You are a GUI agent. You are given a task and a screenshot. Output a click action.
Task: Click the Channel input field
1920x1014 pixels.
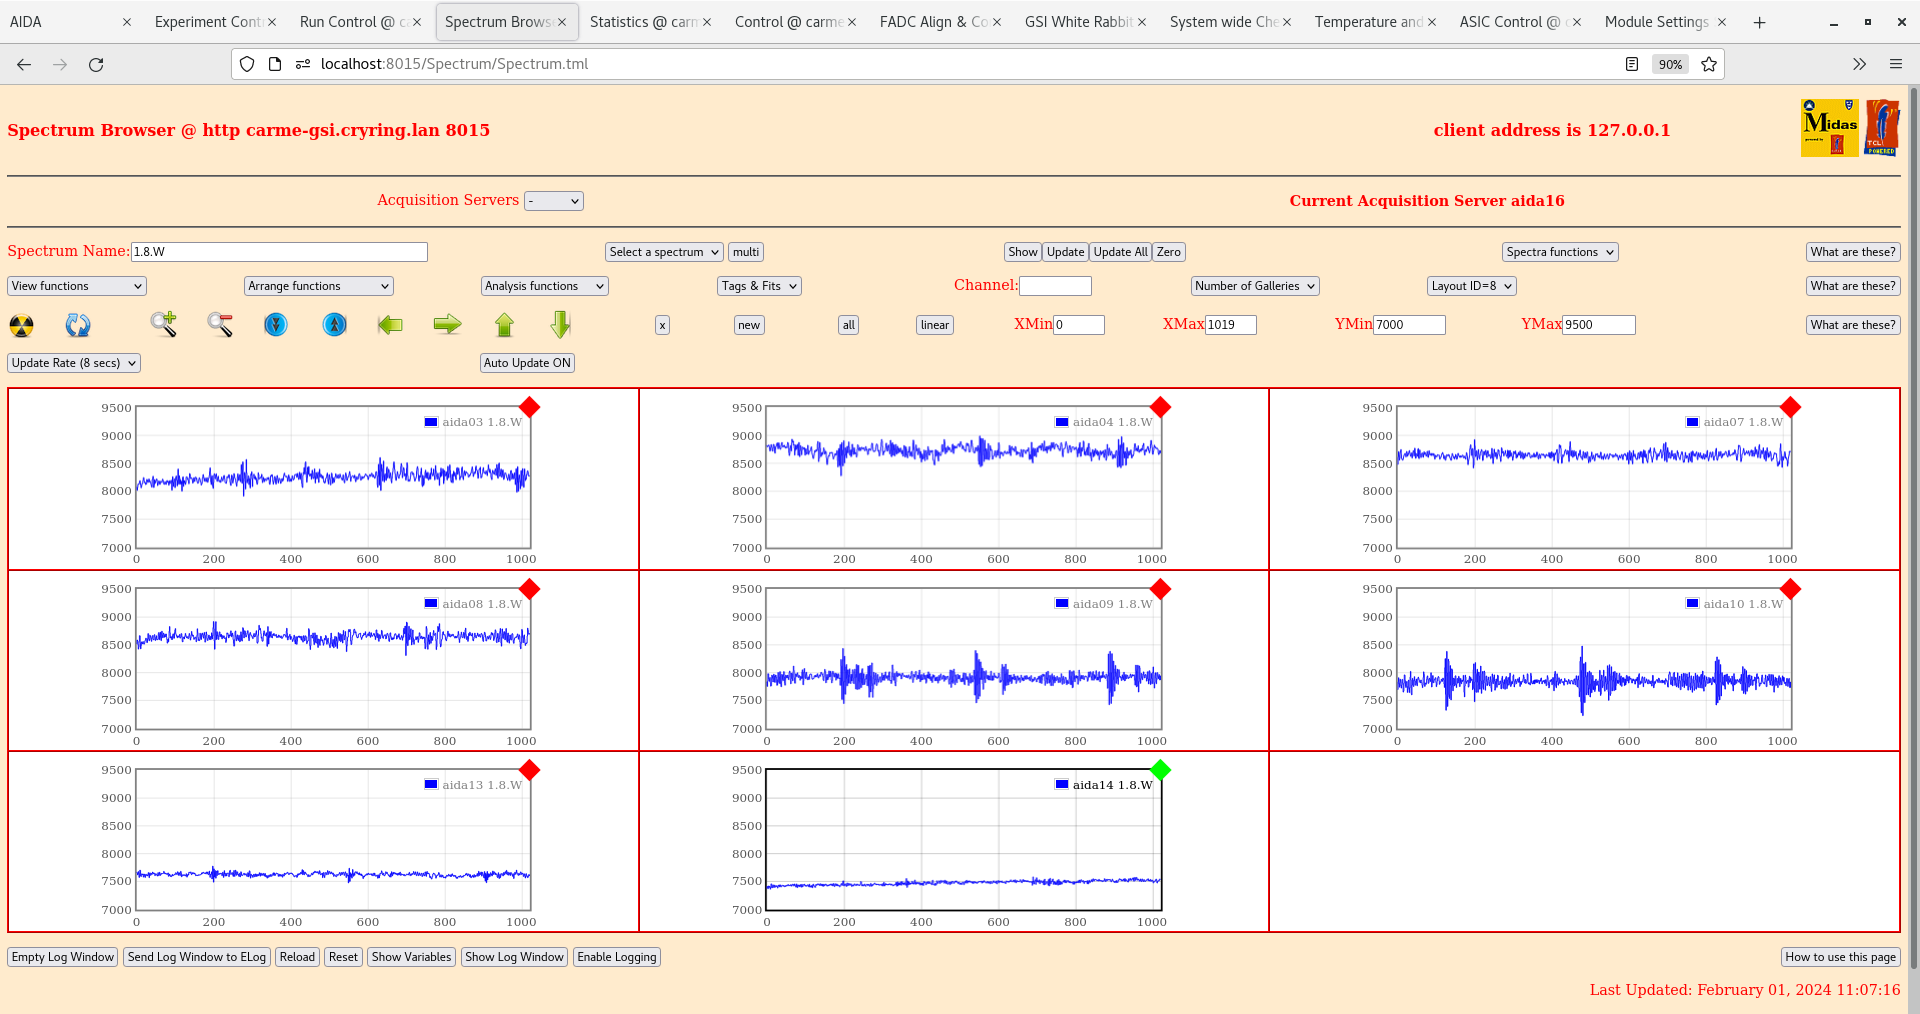click(1056, 286)
